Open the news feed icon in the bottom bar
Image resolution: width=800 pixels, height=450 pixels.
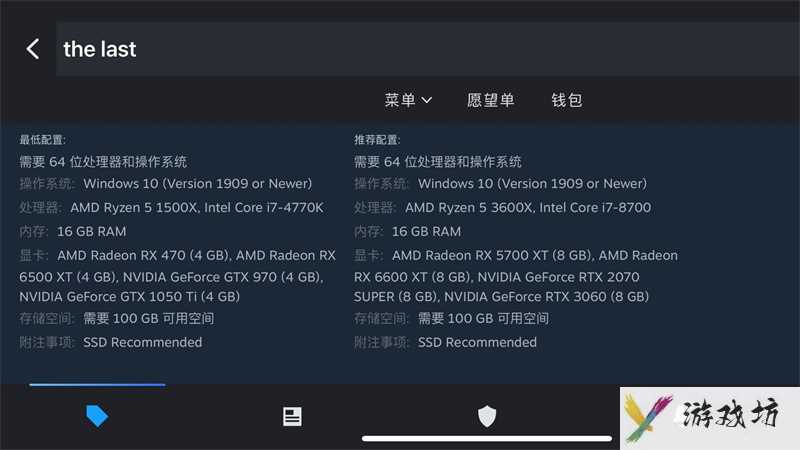click(292, 416)
